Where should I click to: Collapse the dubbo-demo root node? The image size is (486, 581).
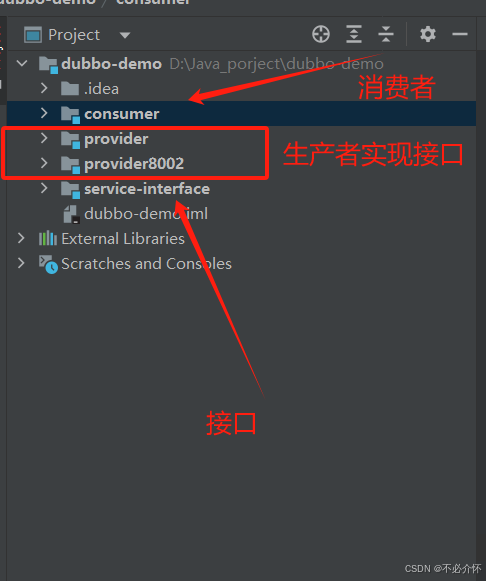click(22, 63)
